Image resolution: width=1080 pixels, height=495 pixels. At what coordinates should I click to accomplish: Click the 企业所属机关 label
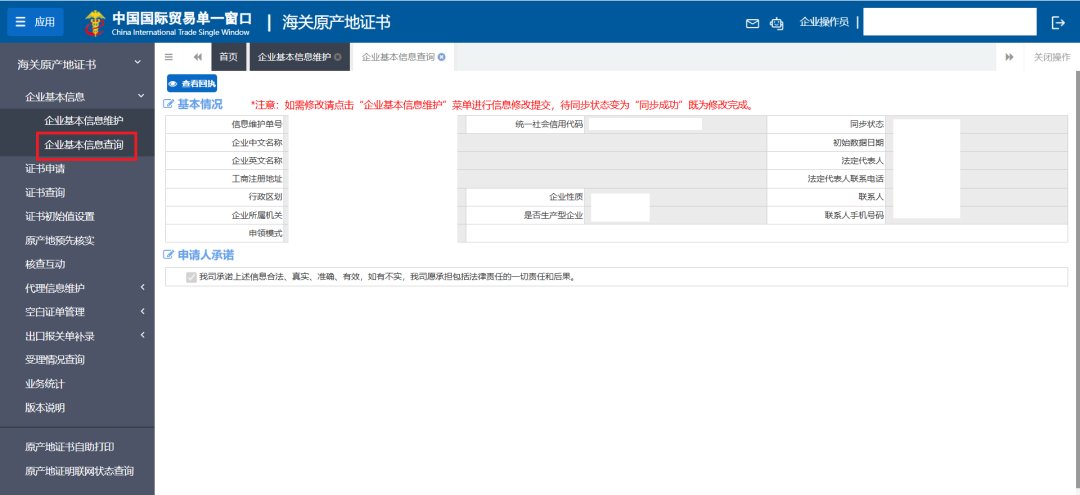[257, 215]
